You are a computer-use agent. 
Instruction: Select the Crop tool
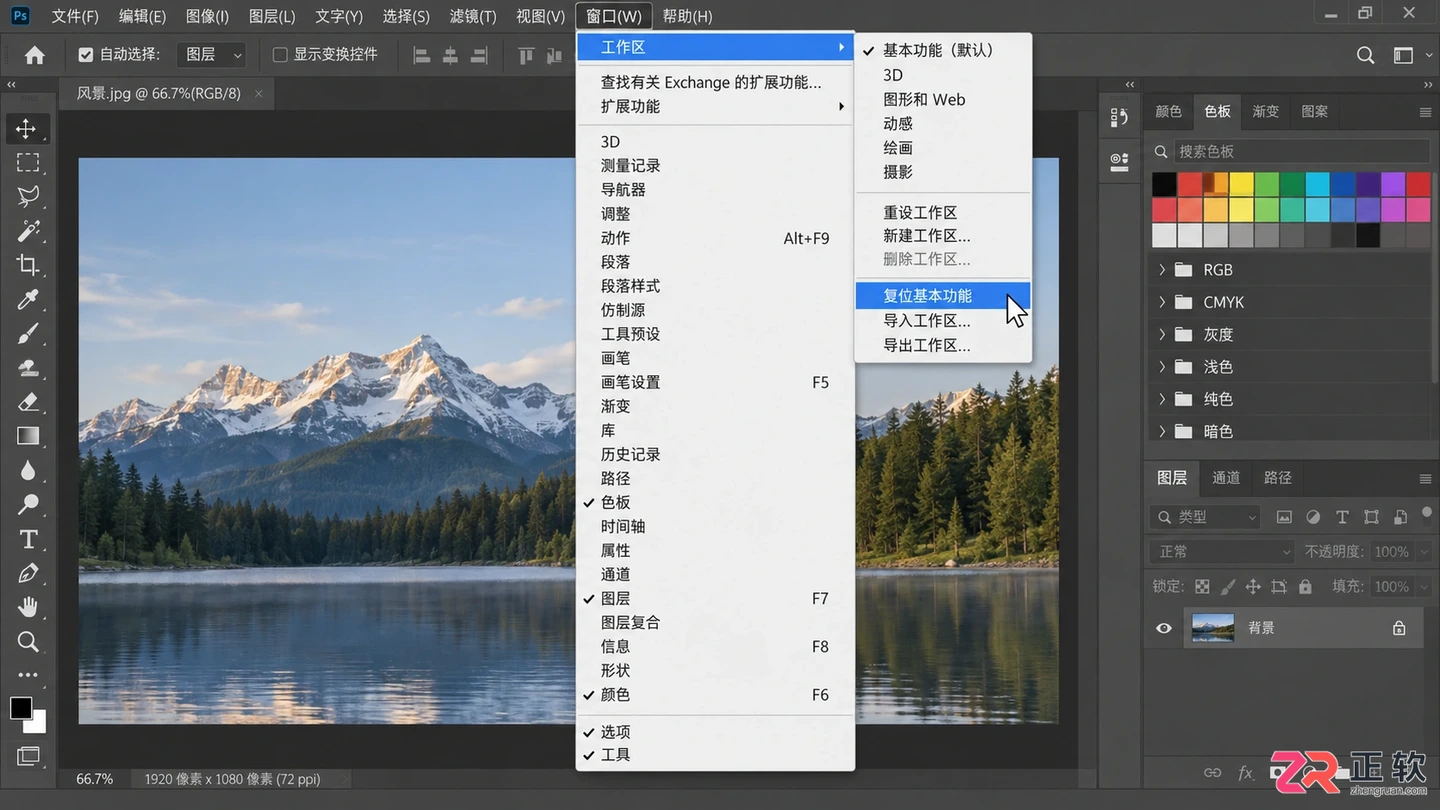click(27, 265)
